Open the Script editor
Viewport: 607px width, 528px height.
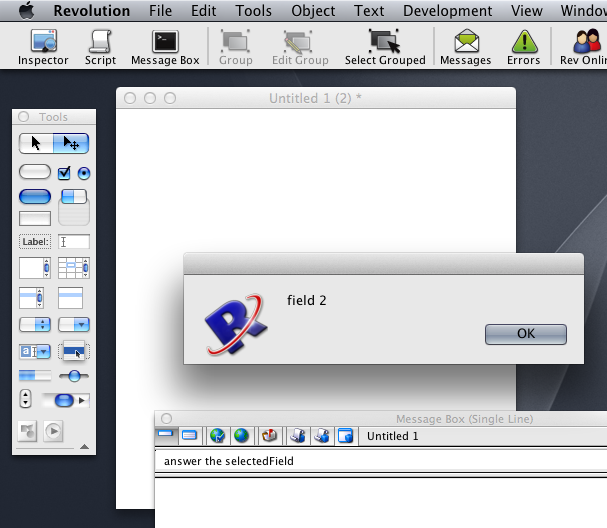tap(100, 47)
